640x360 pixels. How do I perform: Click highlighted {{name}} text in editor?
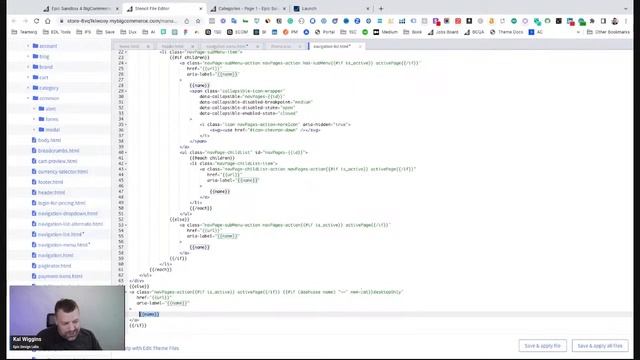pos(149,314)
